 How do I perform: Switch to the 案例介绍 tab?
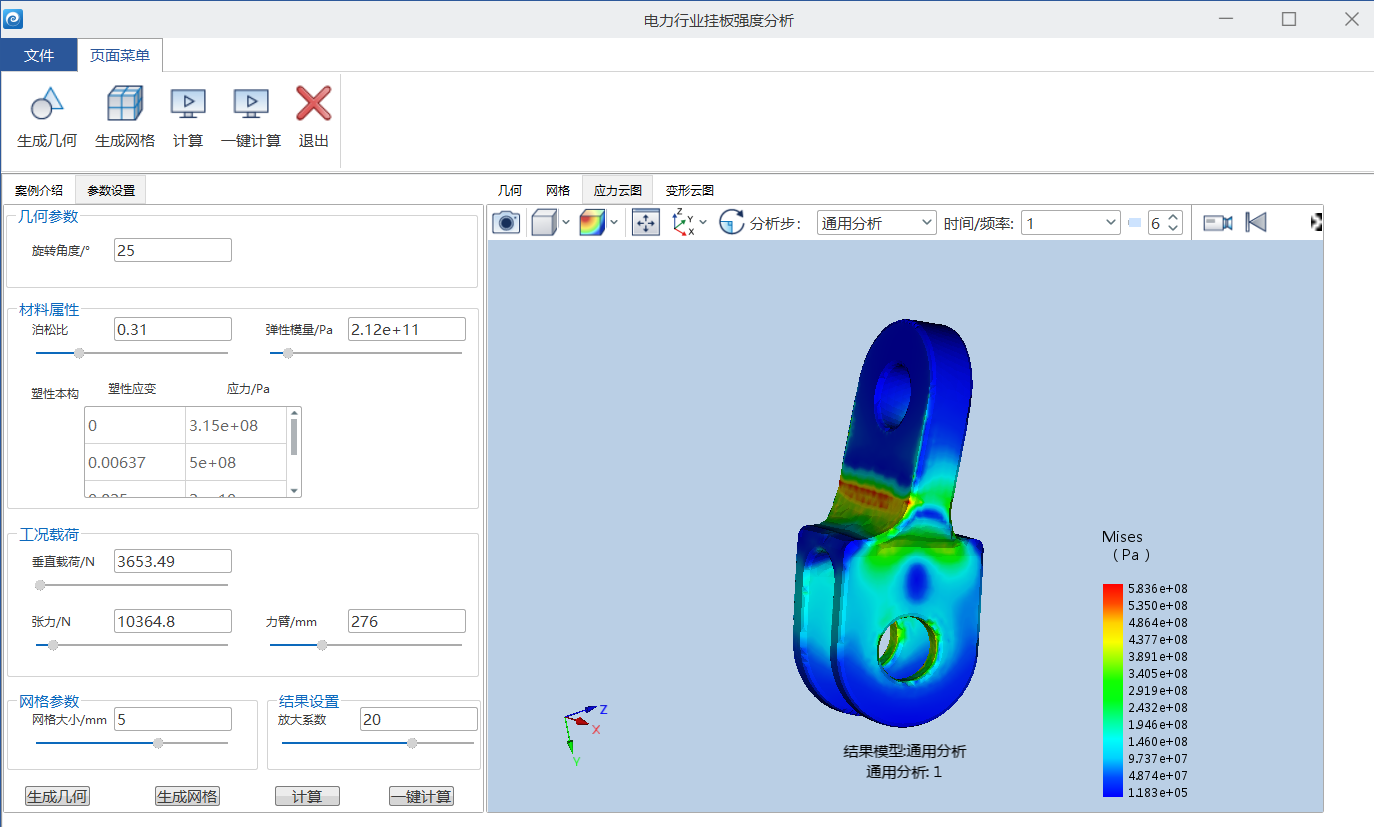[x=39, y=190]
